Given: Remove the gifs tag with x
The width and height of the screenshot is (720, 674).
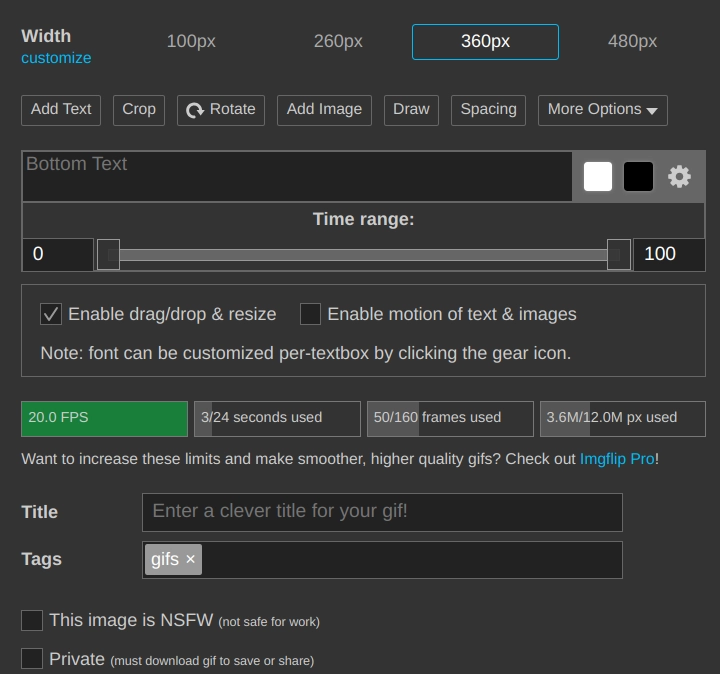Looking at the screenshot, I should tap(190, 560).
